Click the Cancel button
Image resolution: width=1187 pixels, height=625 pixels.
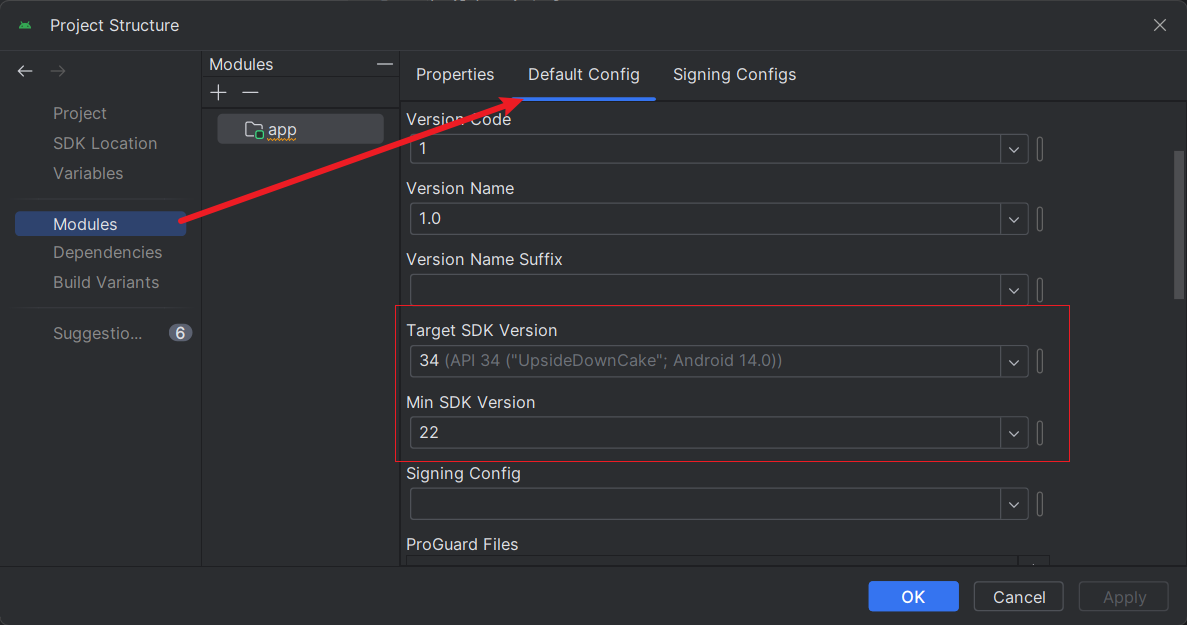(x=1019, y=596)
